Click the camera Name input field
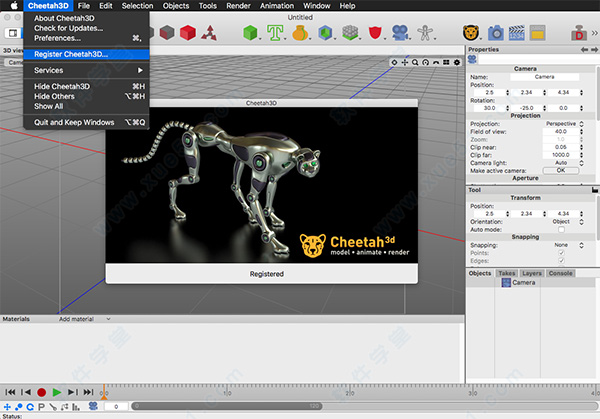600x419 pixels. (x=544, y=77)
